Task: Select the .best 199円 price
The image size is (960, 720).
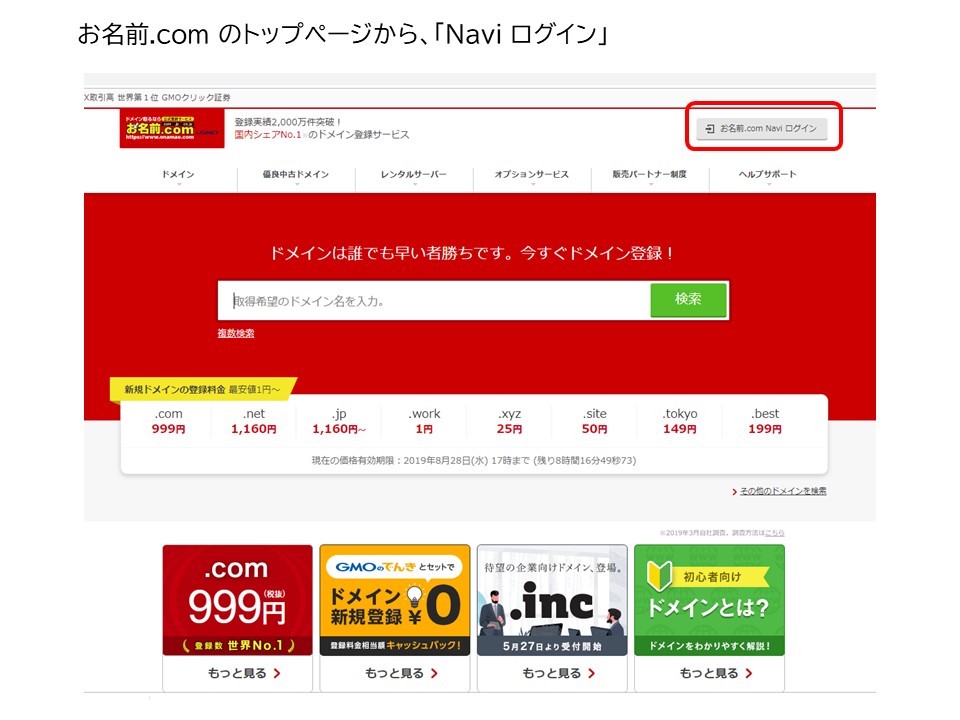Action: tap(765, 421)
